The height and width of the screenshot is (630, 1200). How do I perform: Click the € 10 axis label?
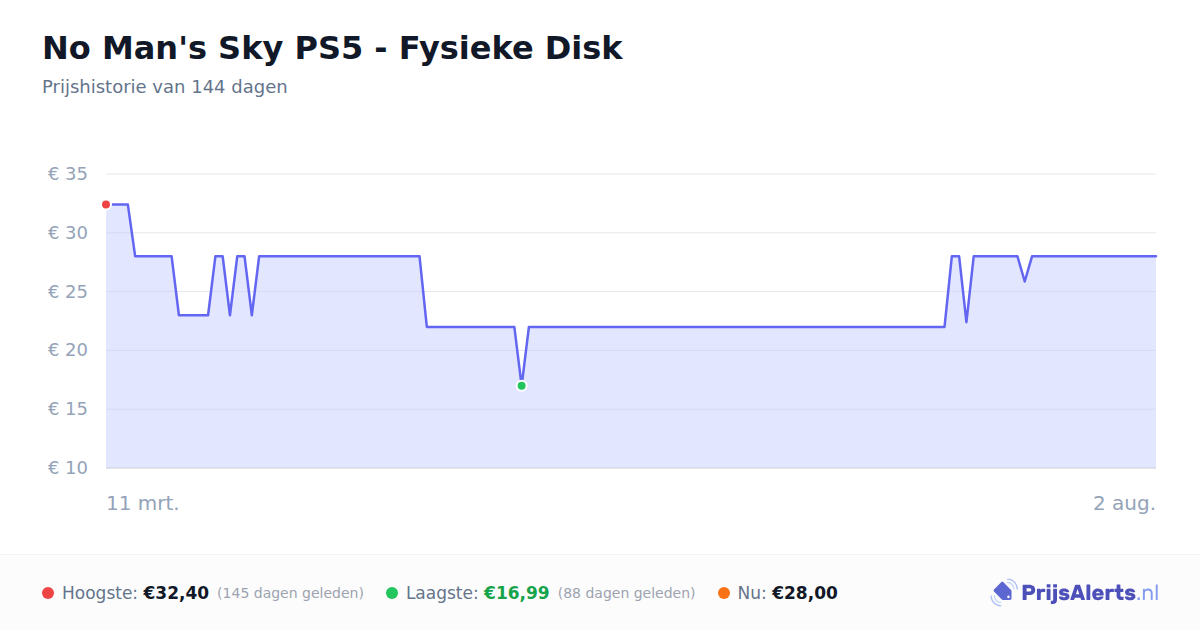click(68, 468)
